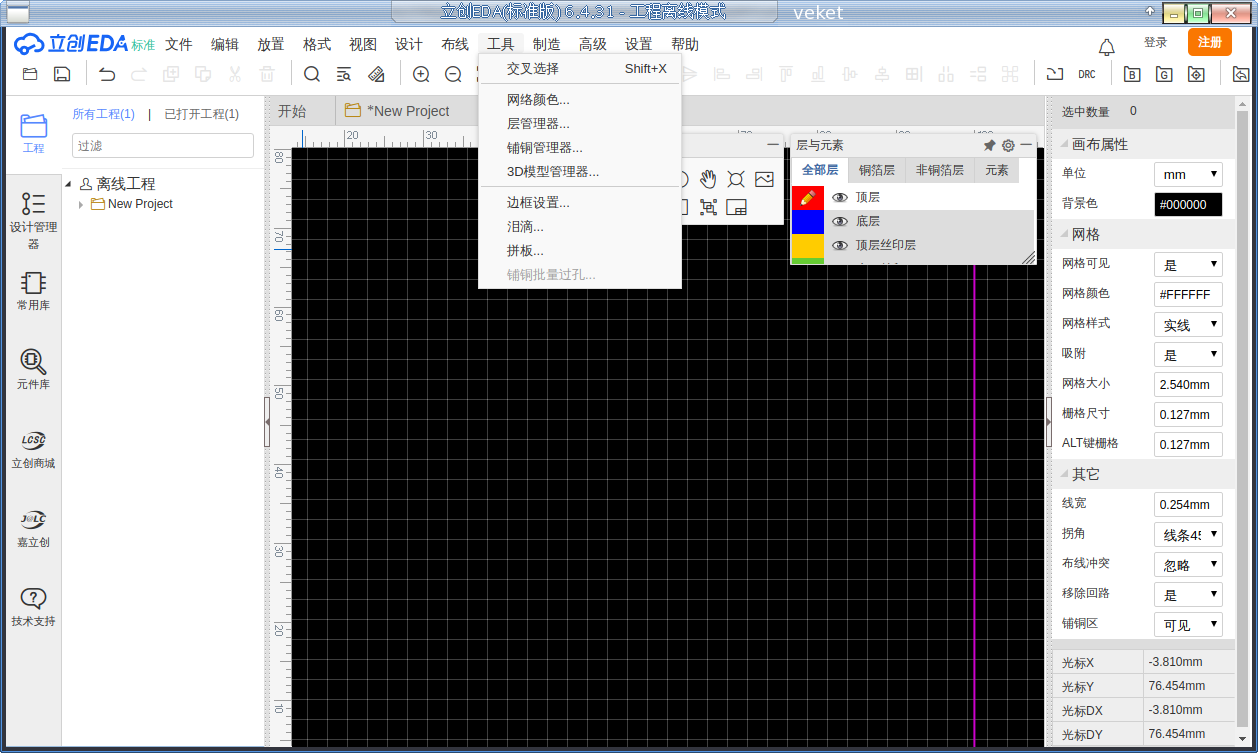
Task: Open the 设计管理器 design manager sidebar
Action: [x=33, y=220]
